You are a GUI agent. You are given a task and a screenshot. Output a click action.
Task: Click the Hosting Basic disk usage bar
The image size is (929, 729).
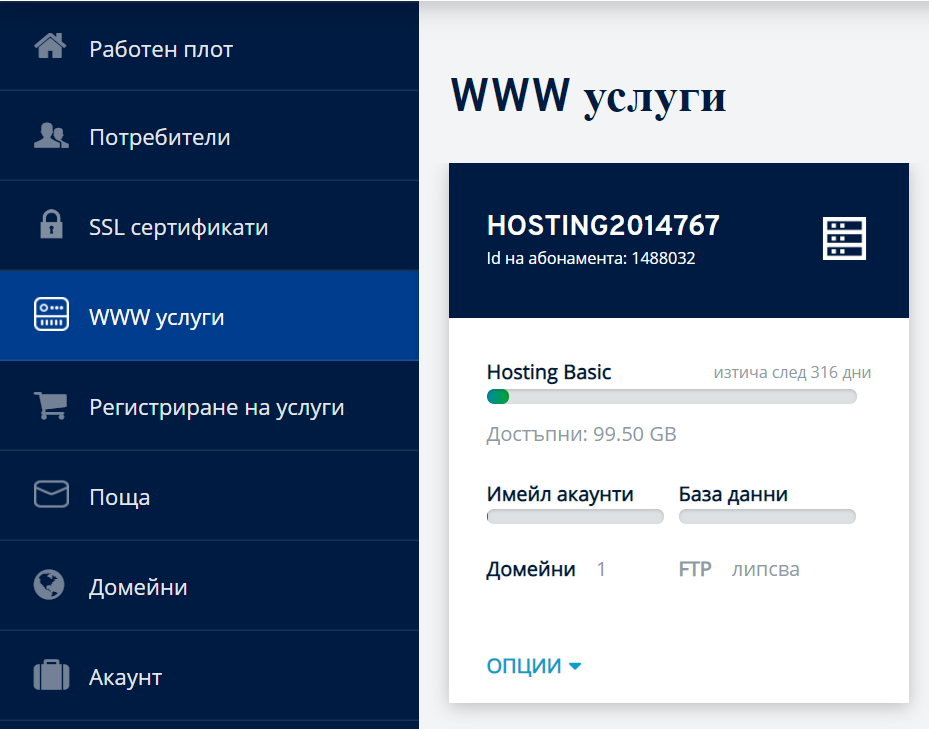[671, 397]
